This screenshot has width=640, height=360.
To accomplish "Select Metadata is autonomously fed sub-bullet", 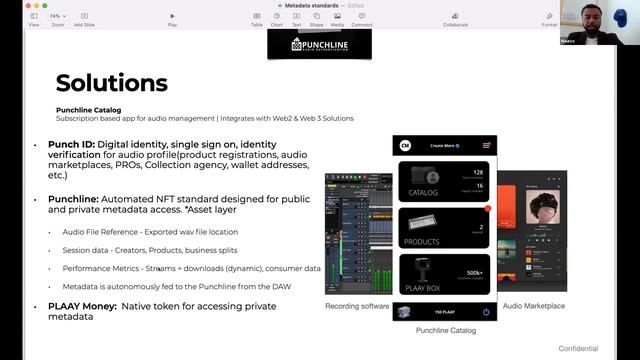I will [x=177, y=287].
